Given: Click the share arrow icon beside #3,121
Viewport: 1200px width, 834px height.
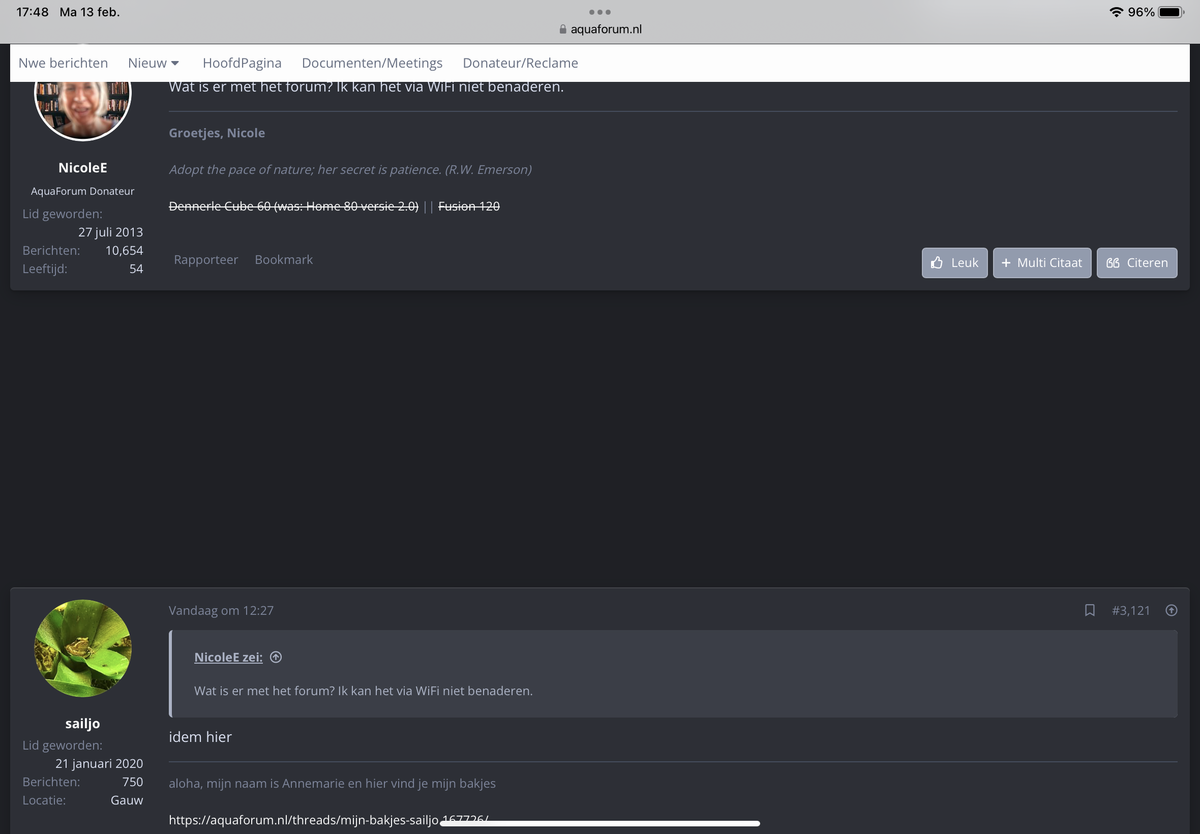Looking at the screenshot, I should coord(1171,610).
